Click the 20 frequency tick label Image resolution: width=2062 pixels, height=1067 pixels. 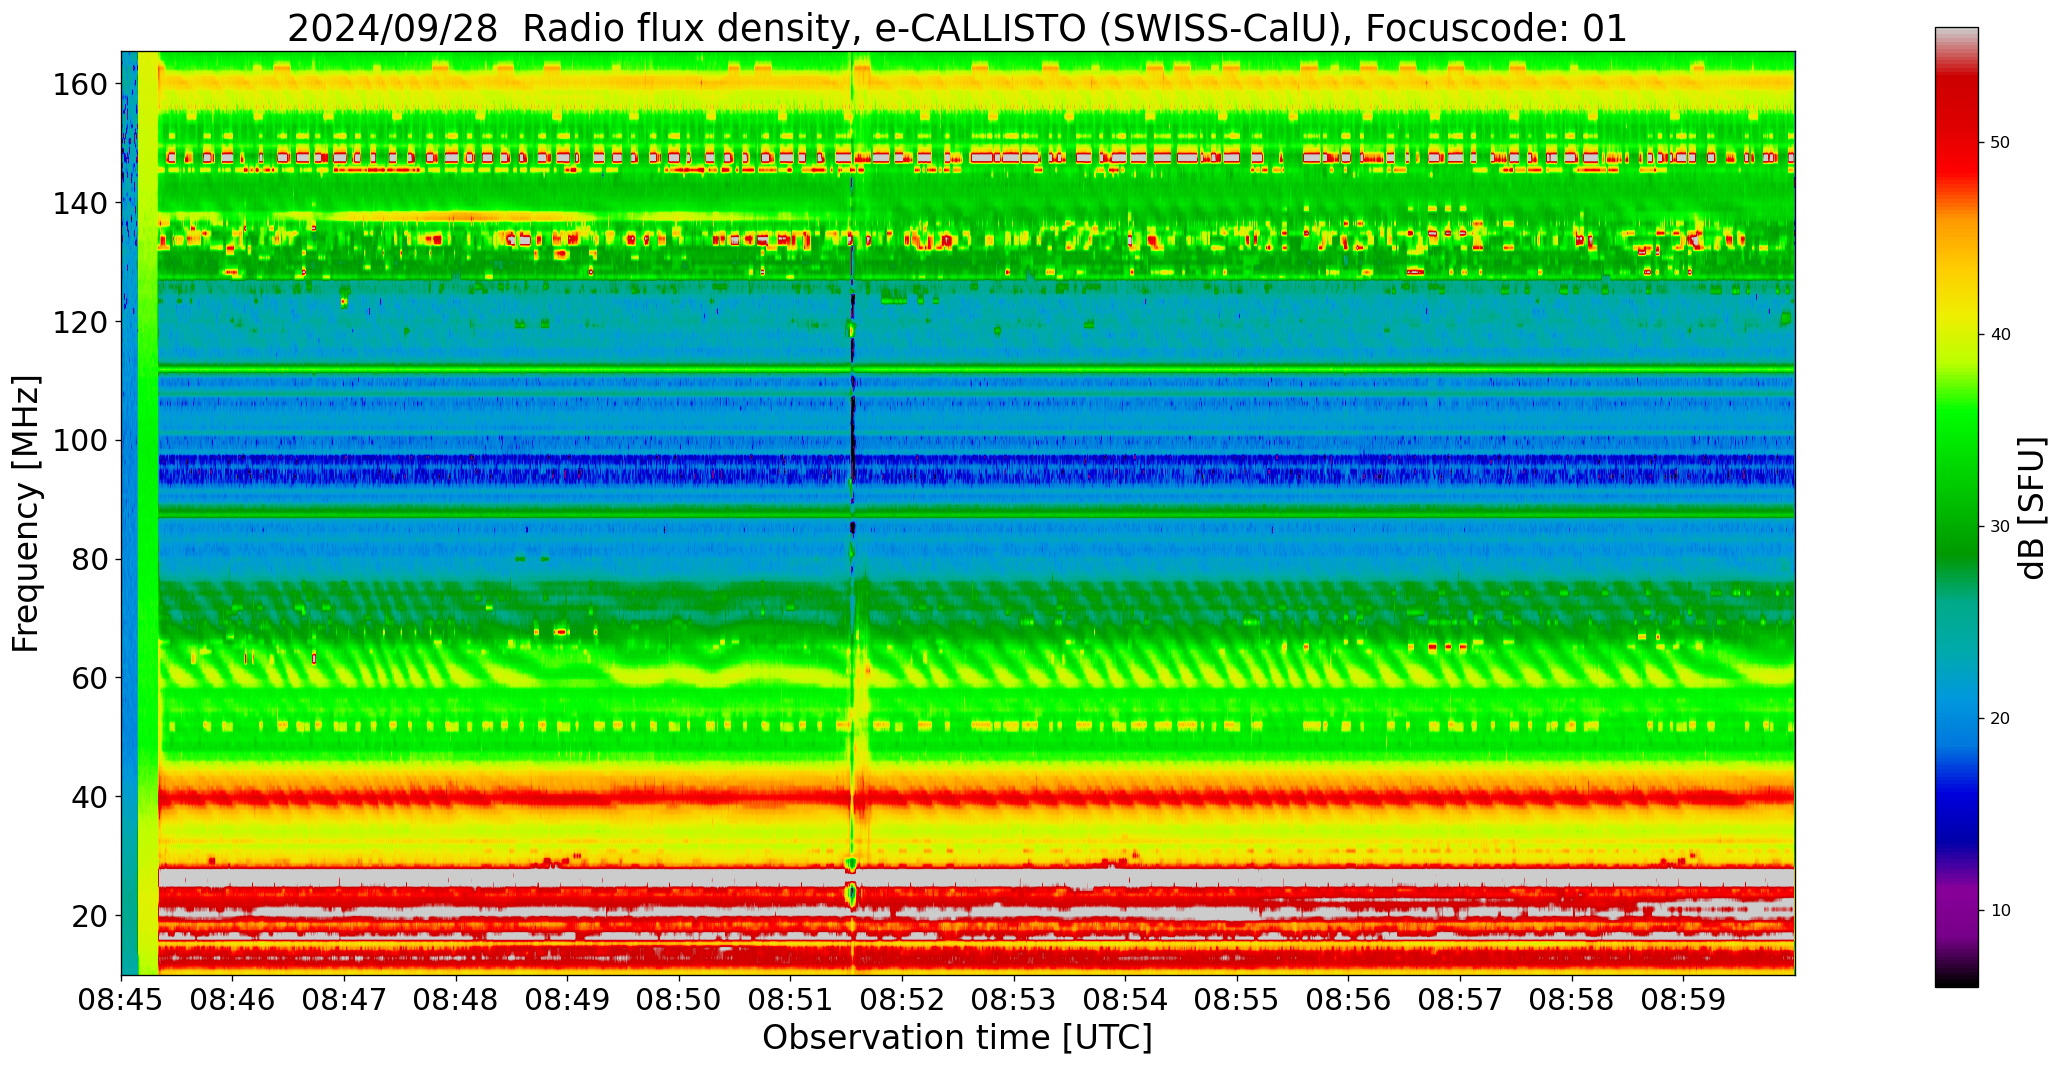[x=89, y=916]
